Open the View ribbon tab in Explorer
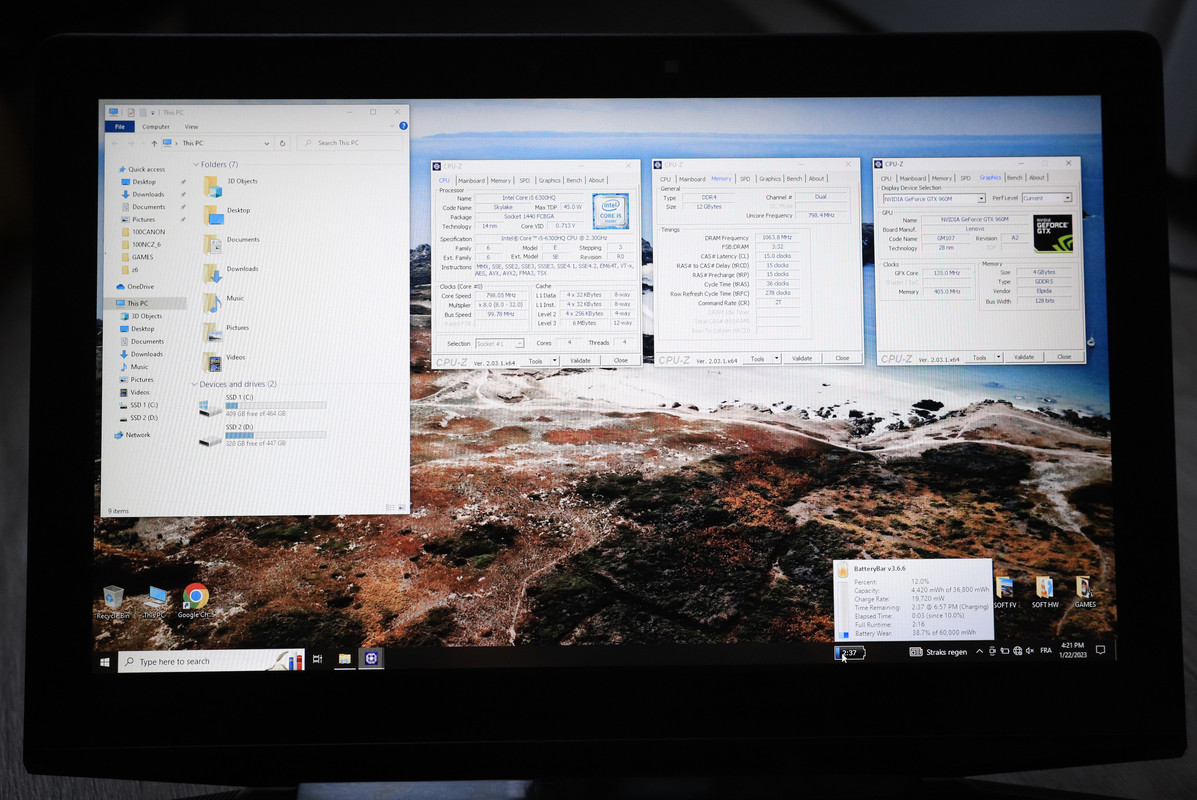 [191, 127]
